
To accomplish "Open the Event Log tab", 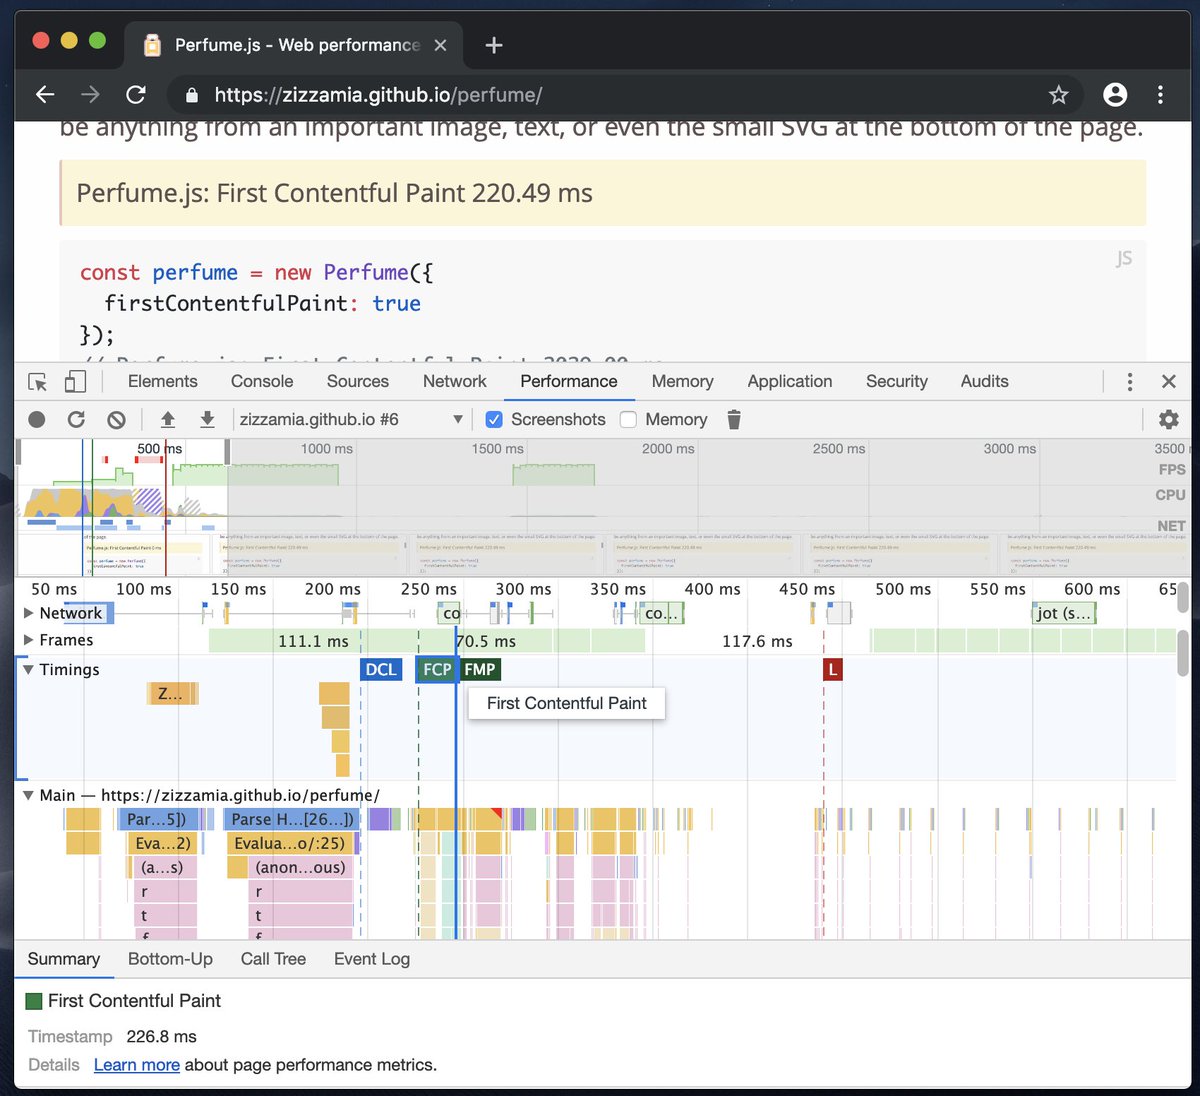I will click(372, 959).
